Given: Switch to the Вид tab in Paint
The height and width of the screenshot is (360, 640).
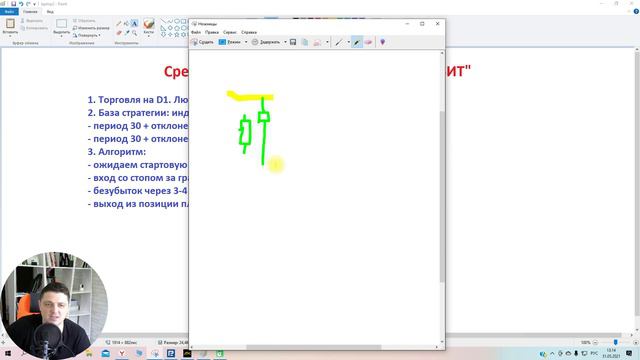Looking at the screenshot, I should click(x=50, y=12).
